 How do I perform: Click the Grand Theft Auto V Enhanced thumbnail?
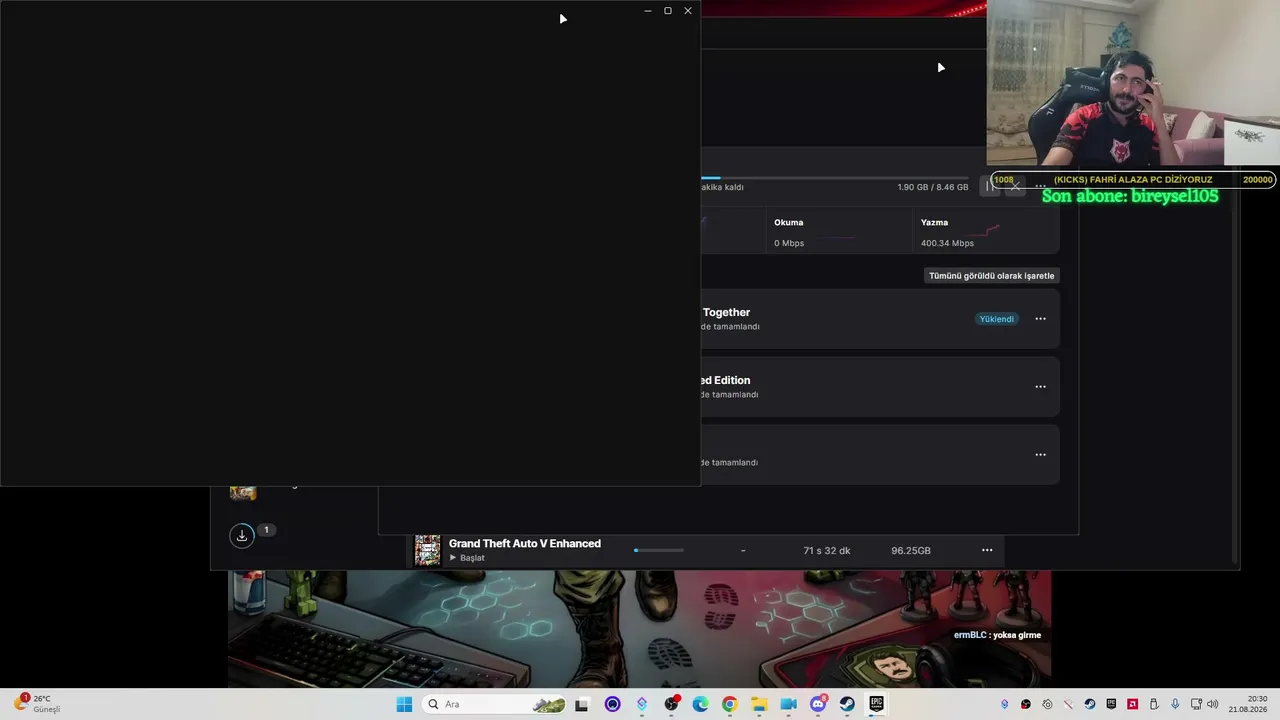428,550
